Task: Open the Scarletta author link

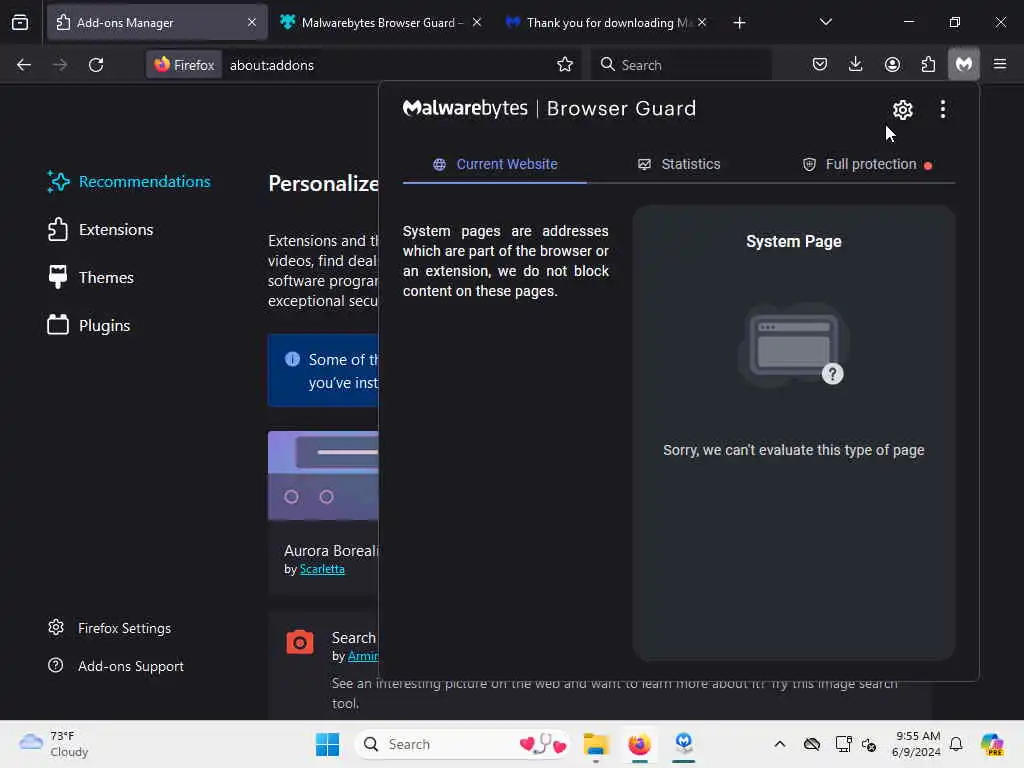Action: [322, 569]
